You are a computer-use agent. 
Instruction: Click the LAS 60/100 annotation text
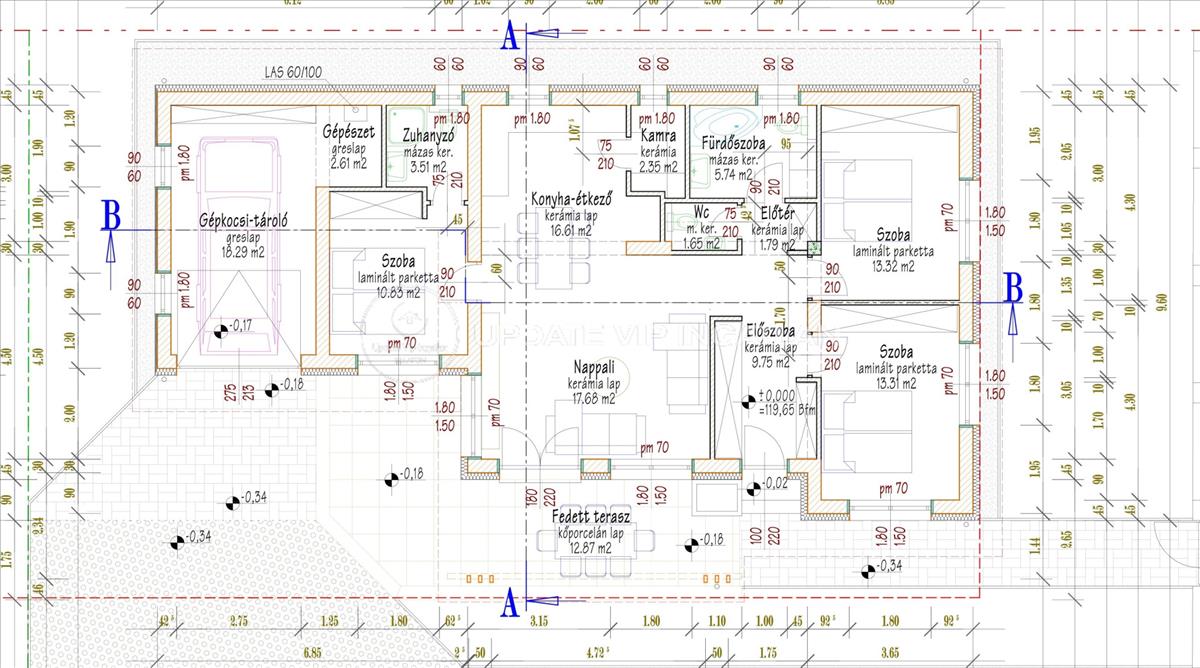click(x=293, y=73)
